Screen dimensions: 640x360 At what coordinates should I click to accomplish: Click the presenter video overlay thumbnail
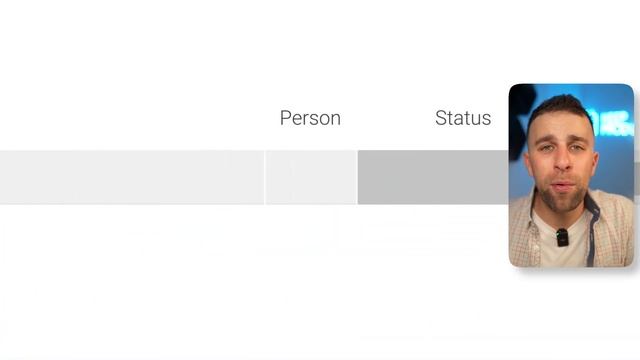pos(571,176)
